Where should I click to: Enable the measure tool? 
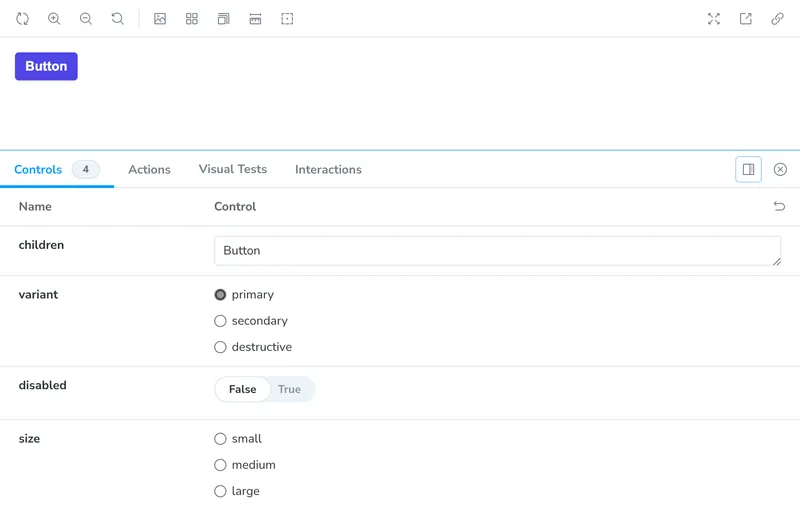coord(256,19)
